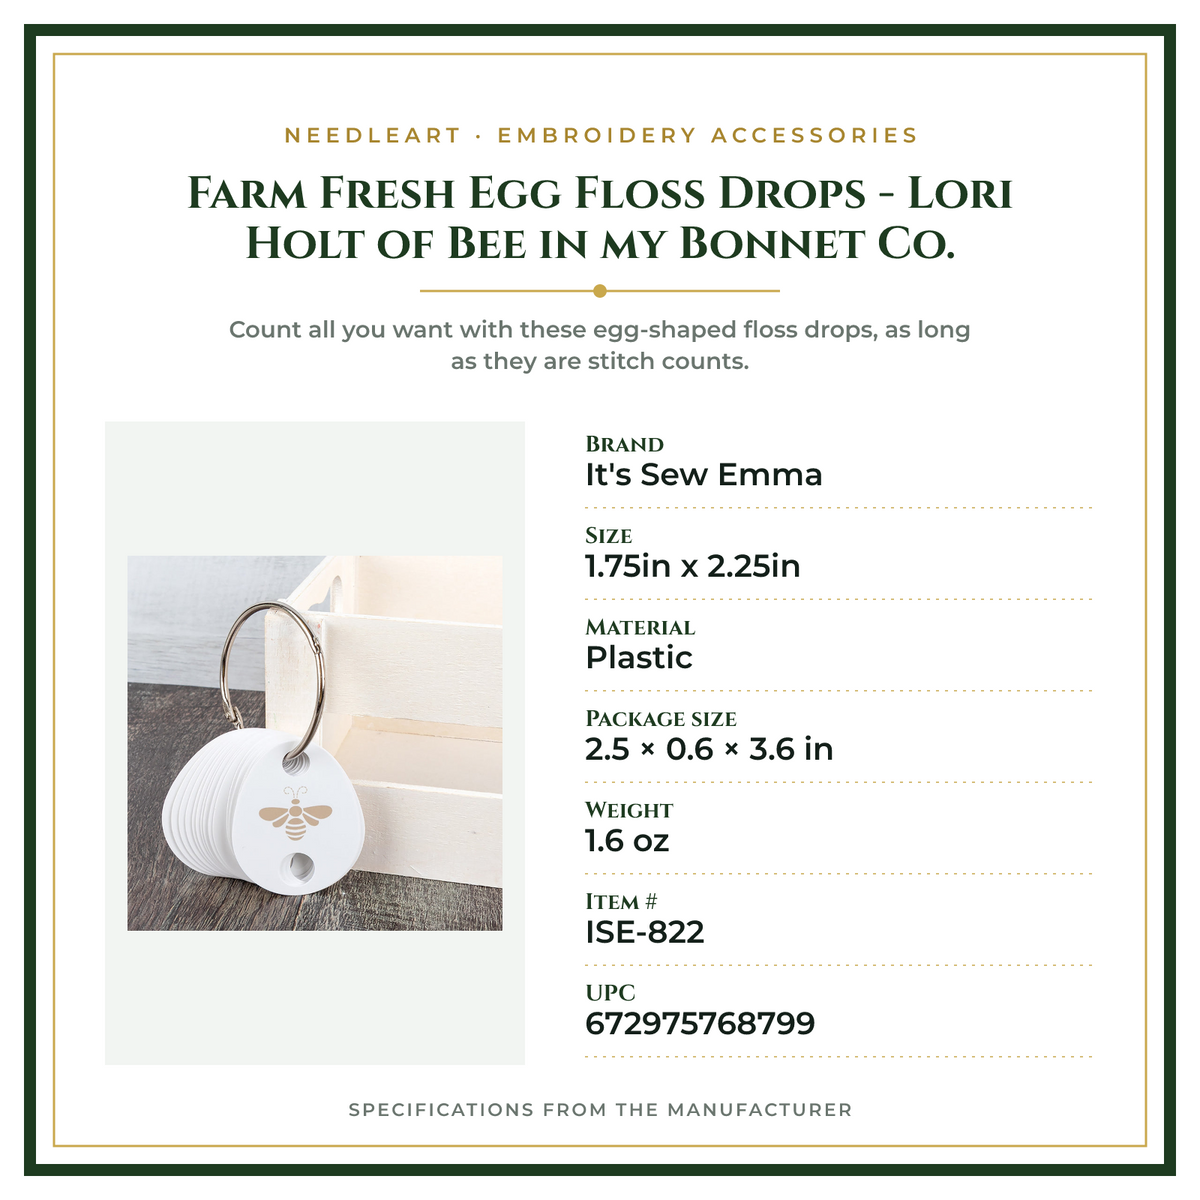The image size is (1200, 1200).
Task: Select the UPC code 672975768799
Action: [x=700, y=1024]
